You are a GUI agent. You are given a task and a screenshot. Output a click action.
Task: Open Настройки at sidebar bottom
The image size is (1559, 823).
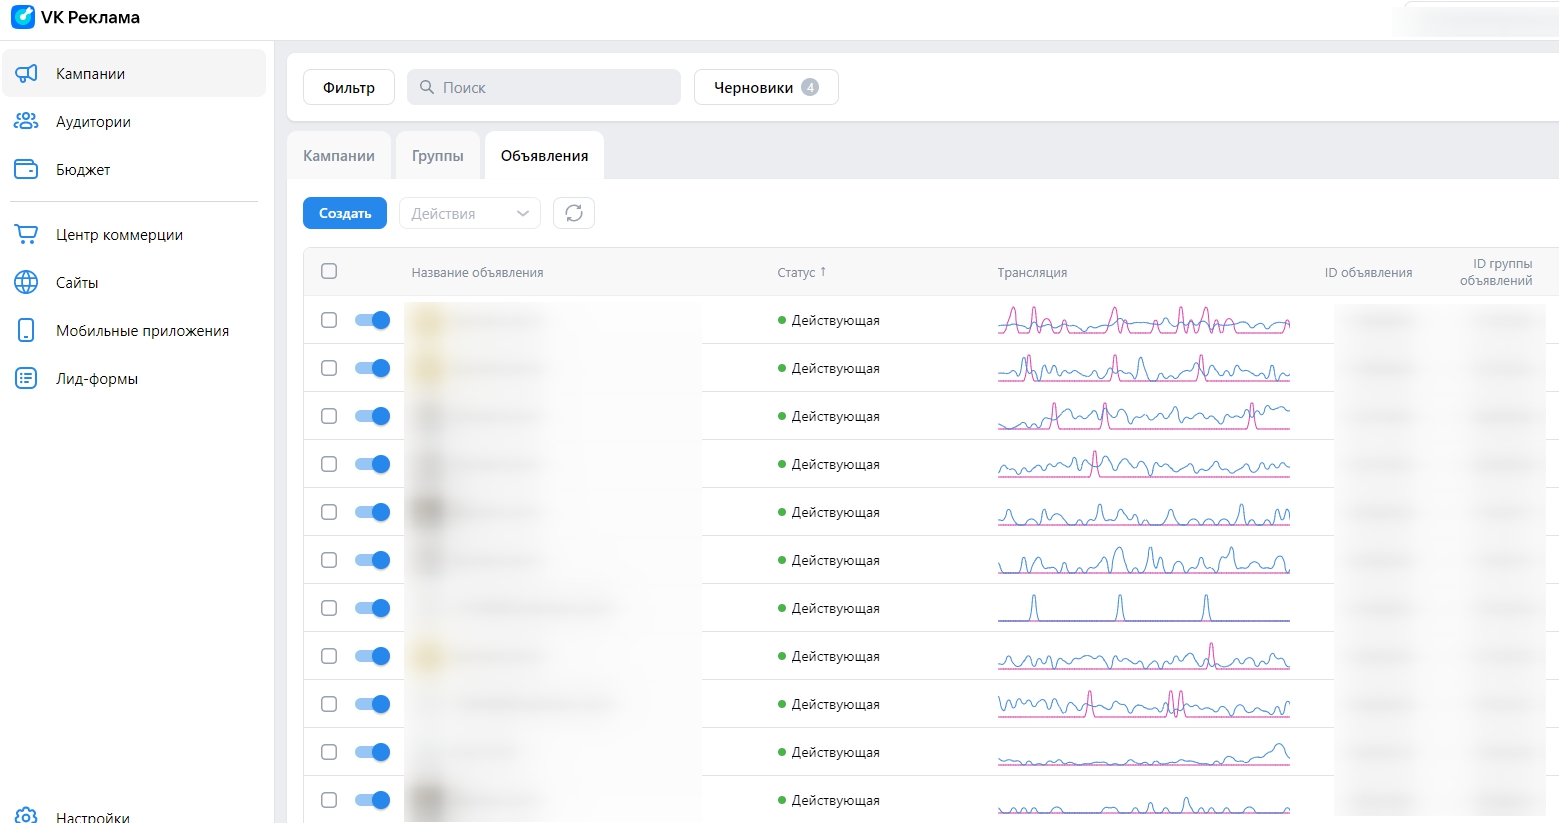tap(134, 816)
